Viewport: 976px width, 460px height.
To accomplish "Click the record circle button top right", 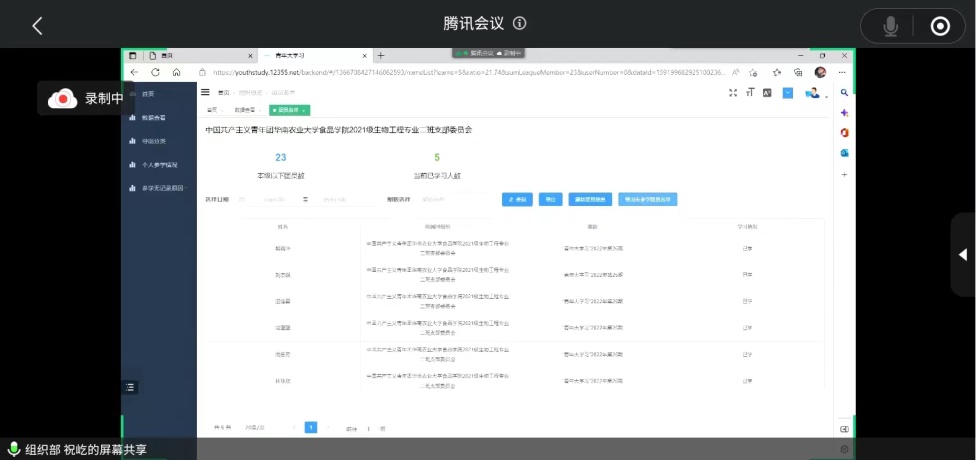I will tap(939, 26).
